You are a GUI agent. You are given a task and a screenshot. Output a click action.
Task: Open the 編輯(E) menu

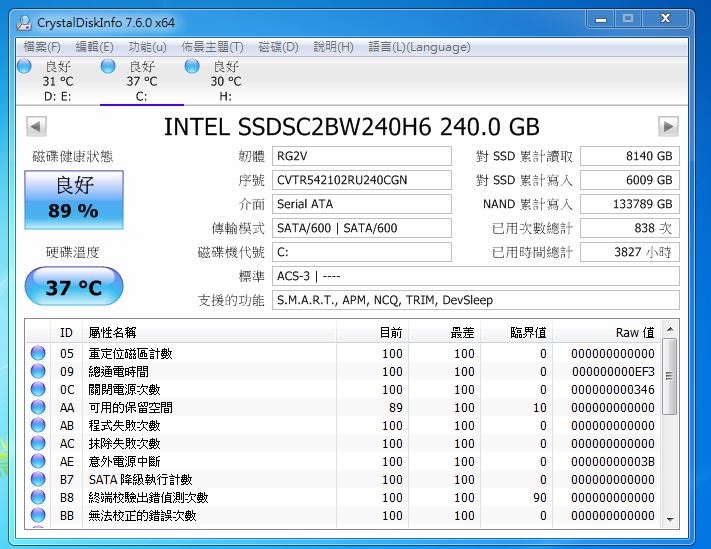(x=94, y=47)
